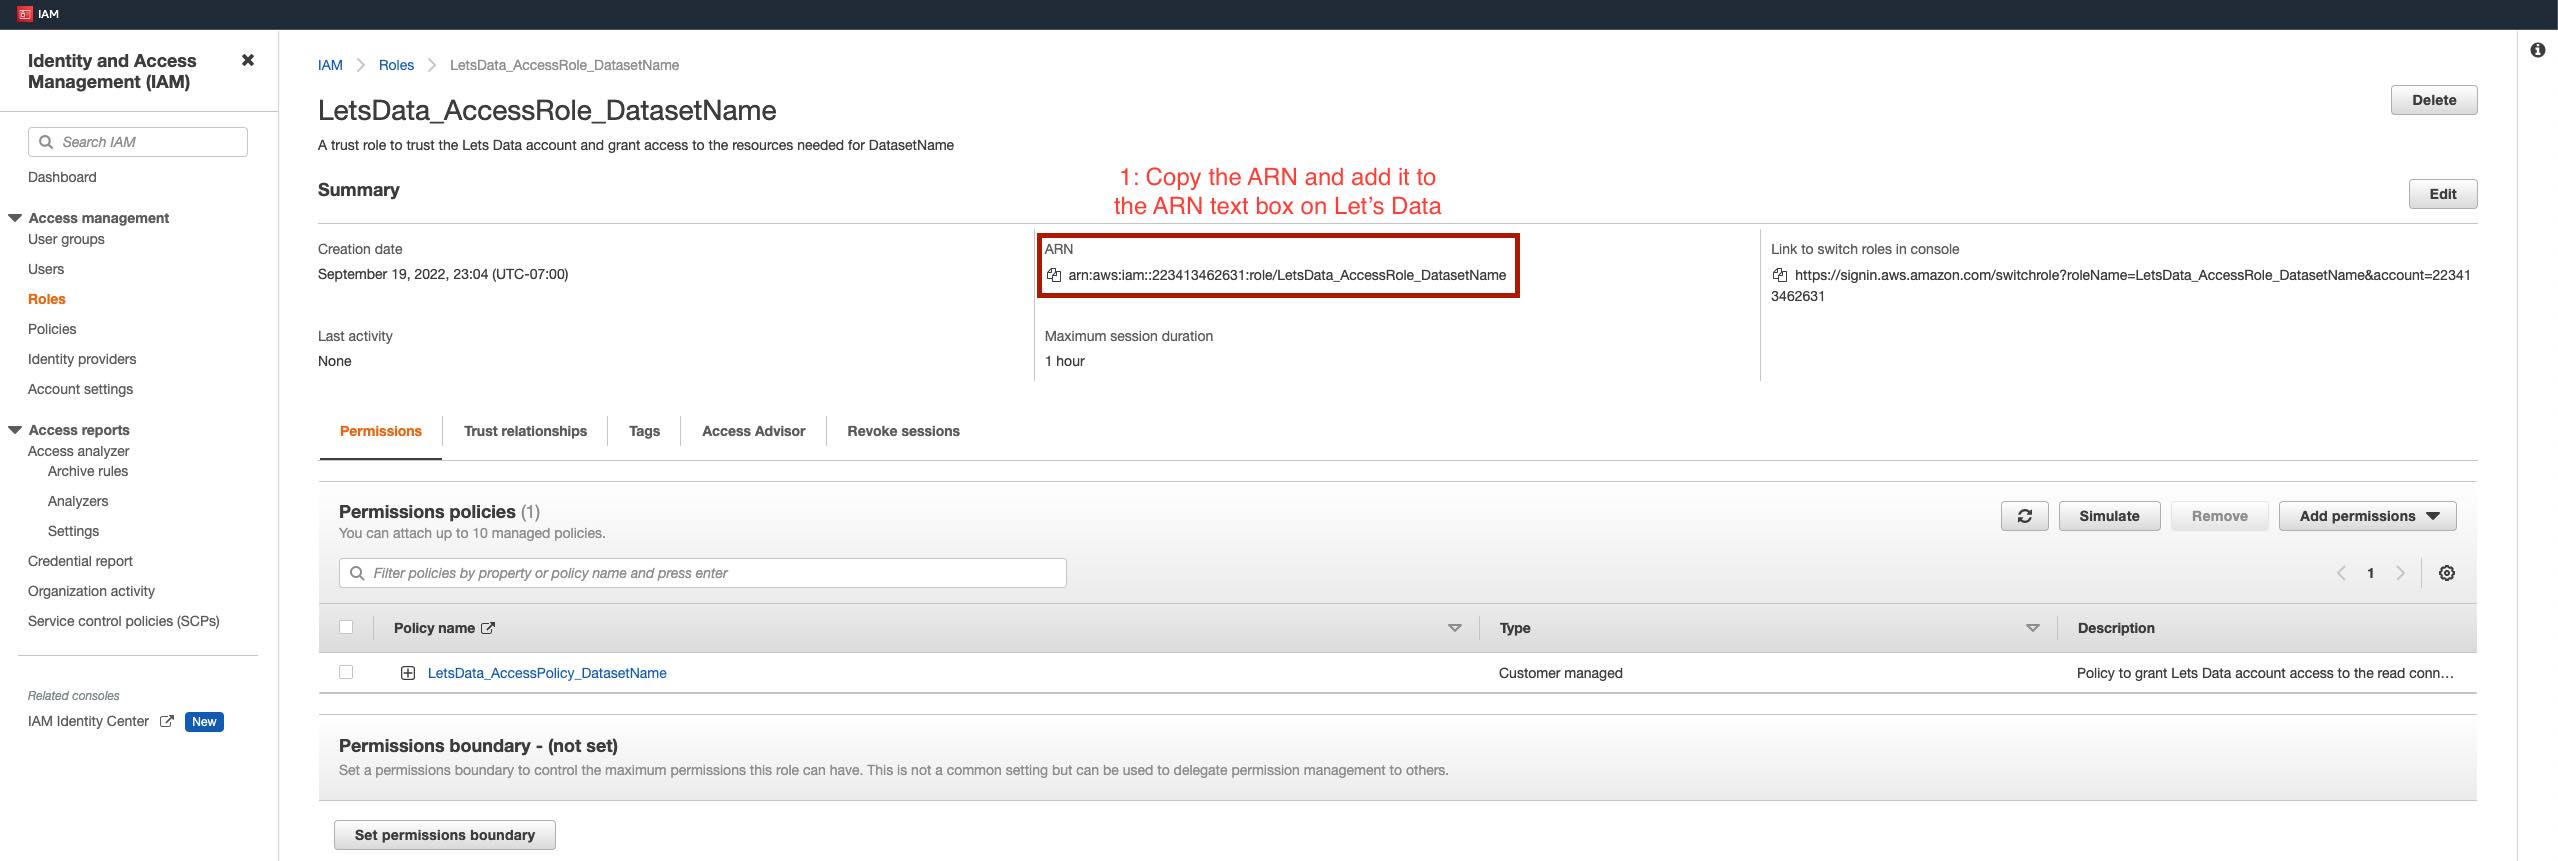The image size is (2558, 861).
Task: Open the info panel icon at top right
Action: [2538, 50]
